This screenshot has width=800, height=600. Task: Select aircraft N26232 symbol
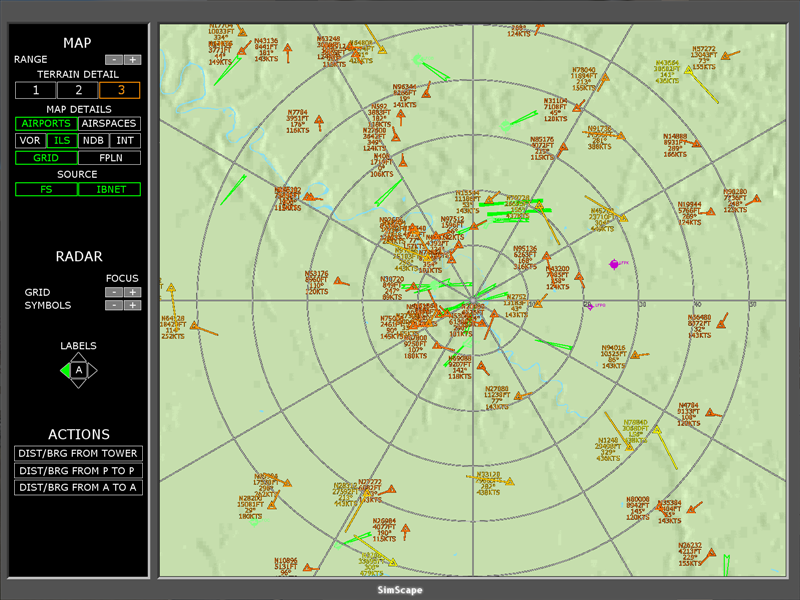coord(712,553)
